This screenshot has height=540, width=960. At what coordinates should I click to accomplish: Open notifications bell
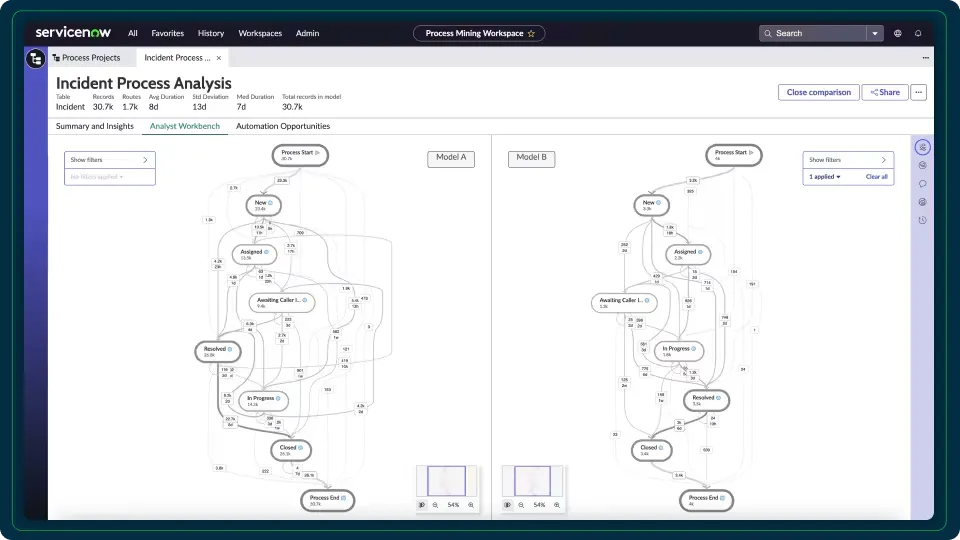click(x=918, y=34)
